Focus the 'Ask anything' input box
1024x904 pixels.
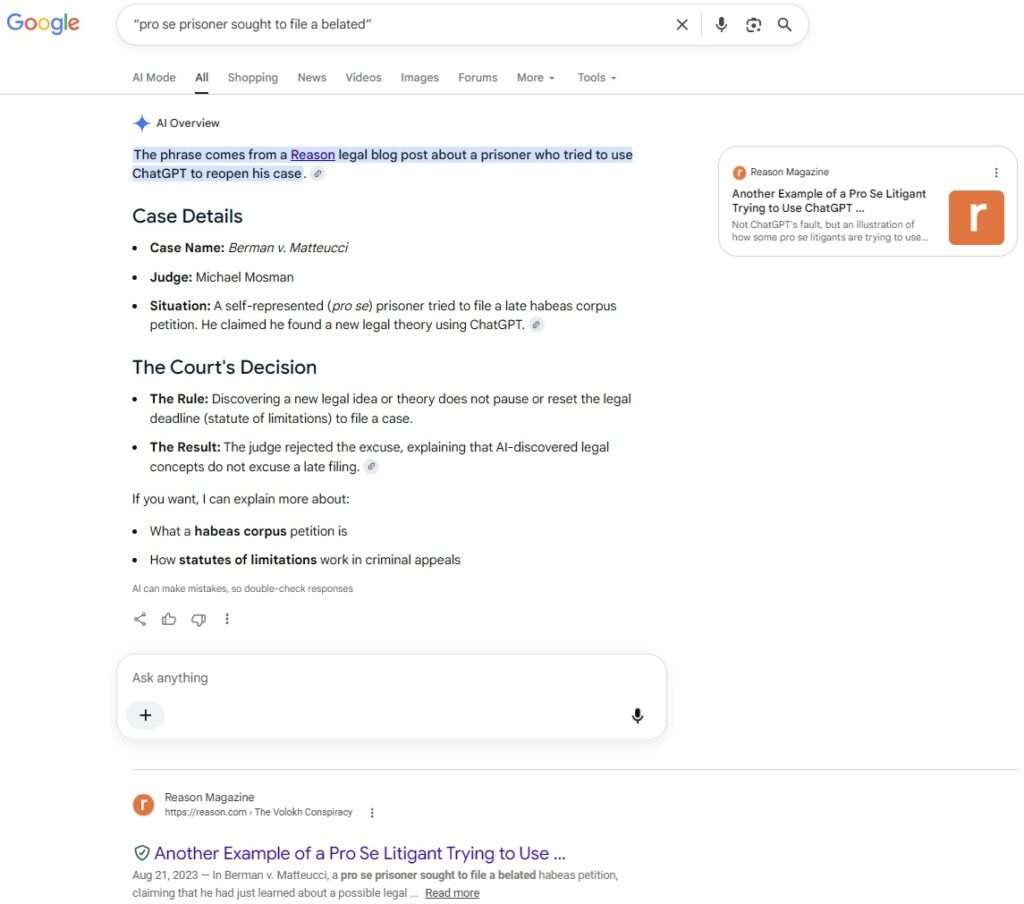click(392, 678)
